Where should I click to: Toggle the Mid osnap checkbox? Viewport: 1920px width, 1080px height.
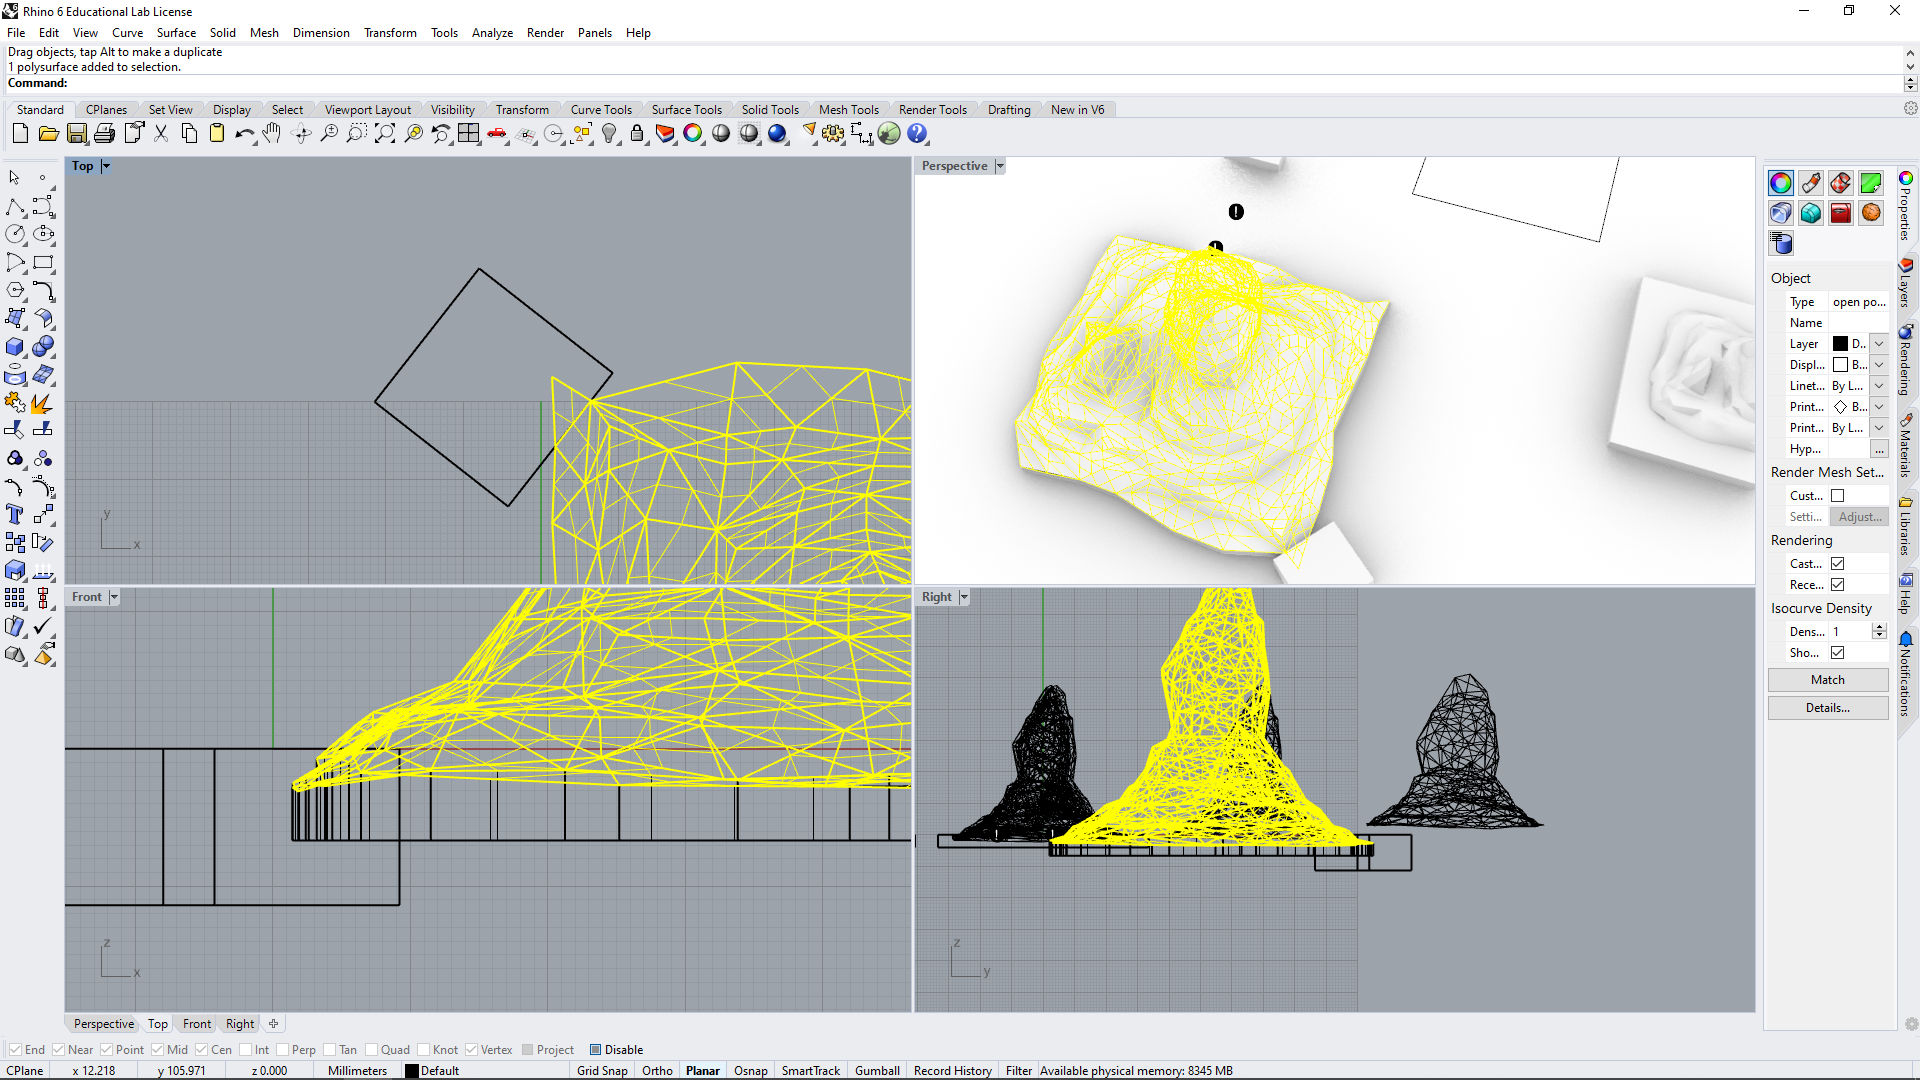click(x=157, y=1049)
